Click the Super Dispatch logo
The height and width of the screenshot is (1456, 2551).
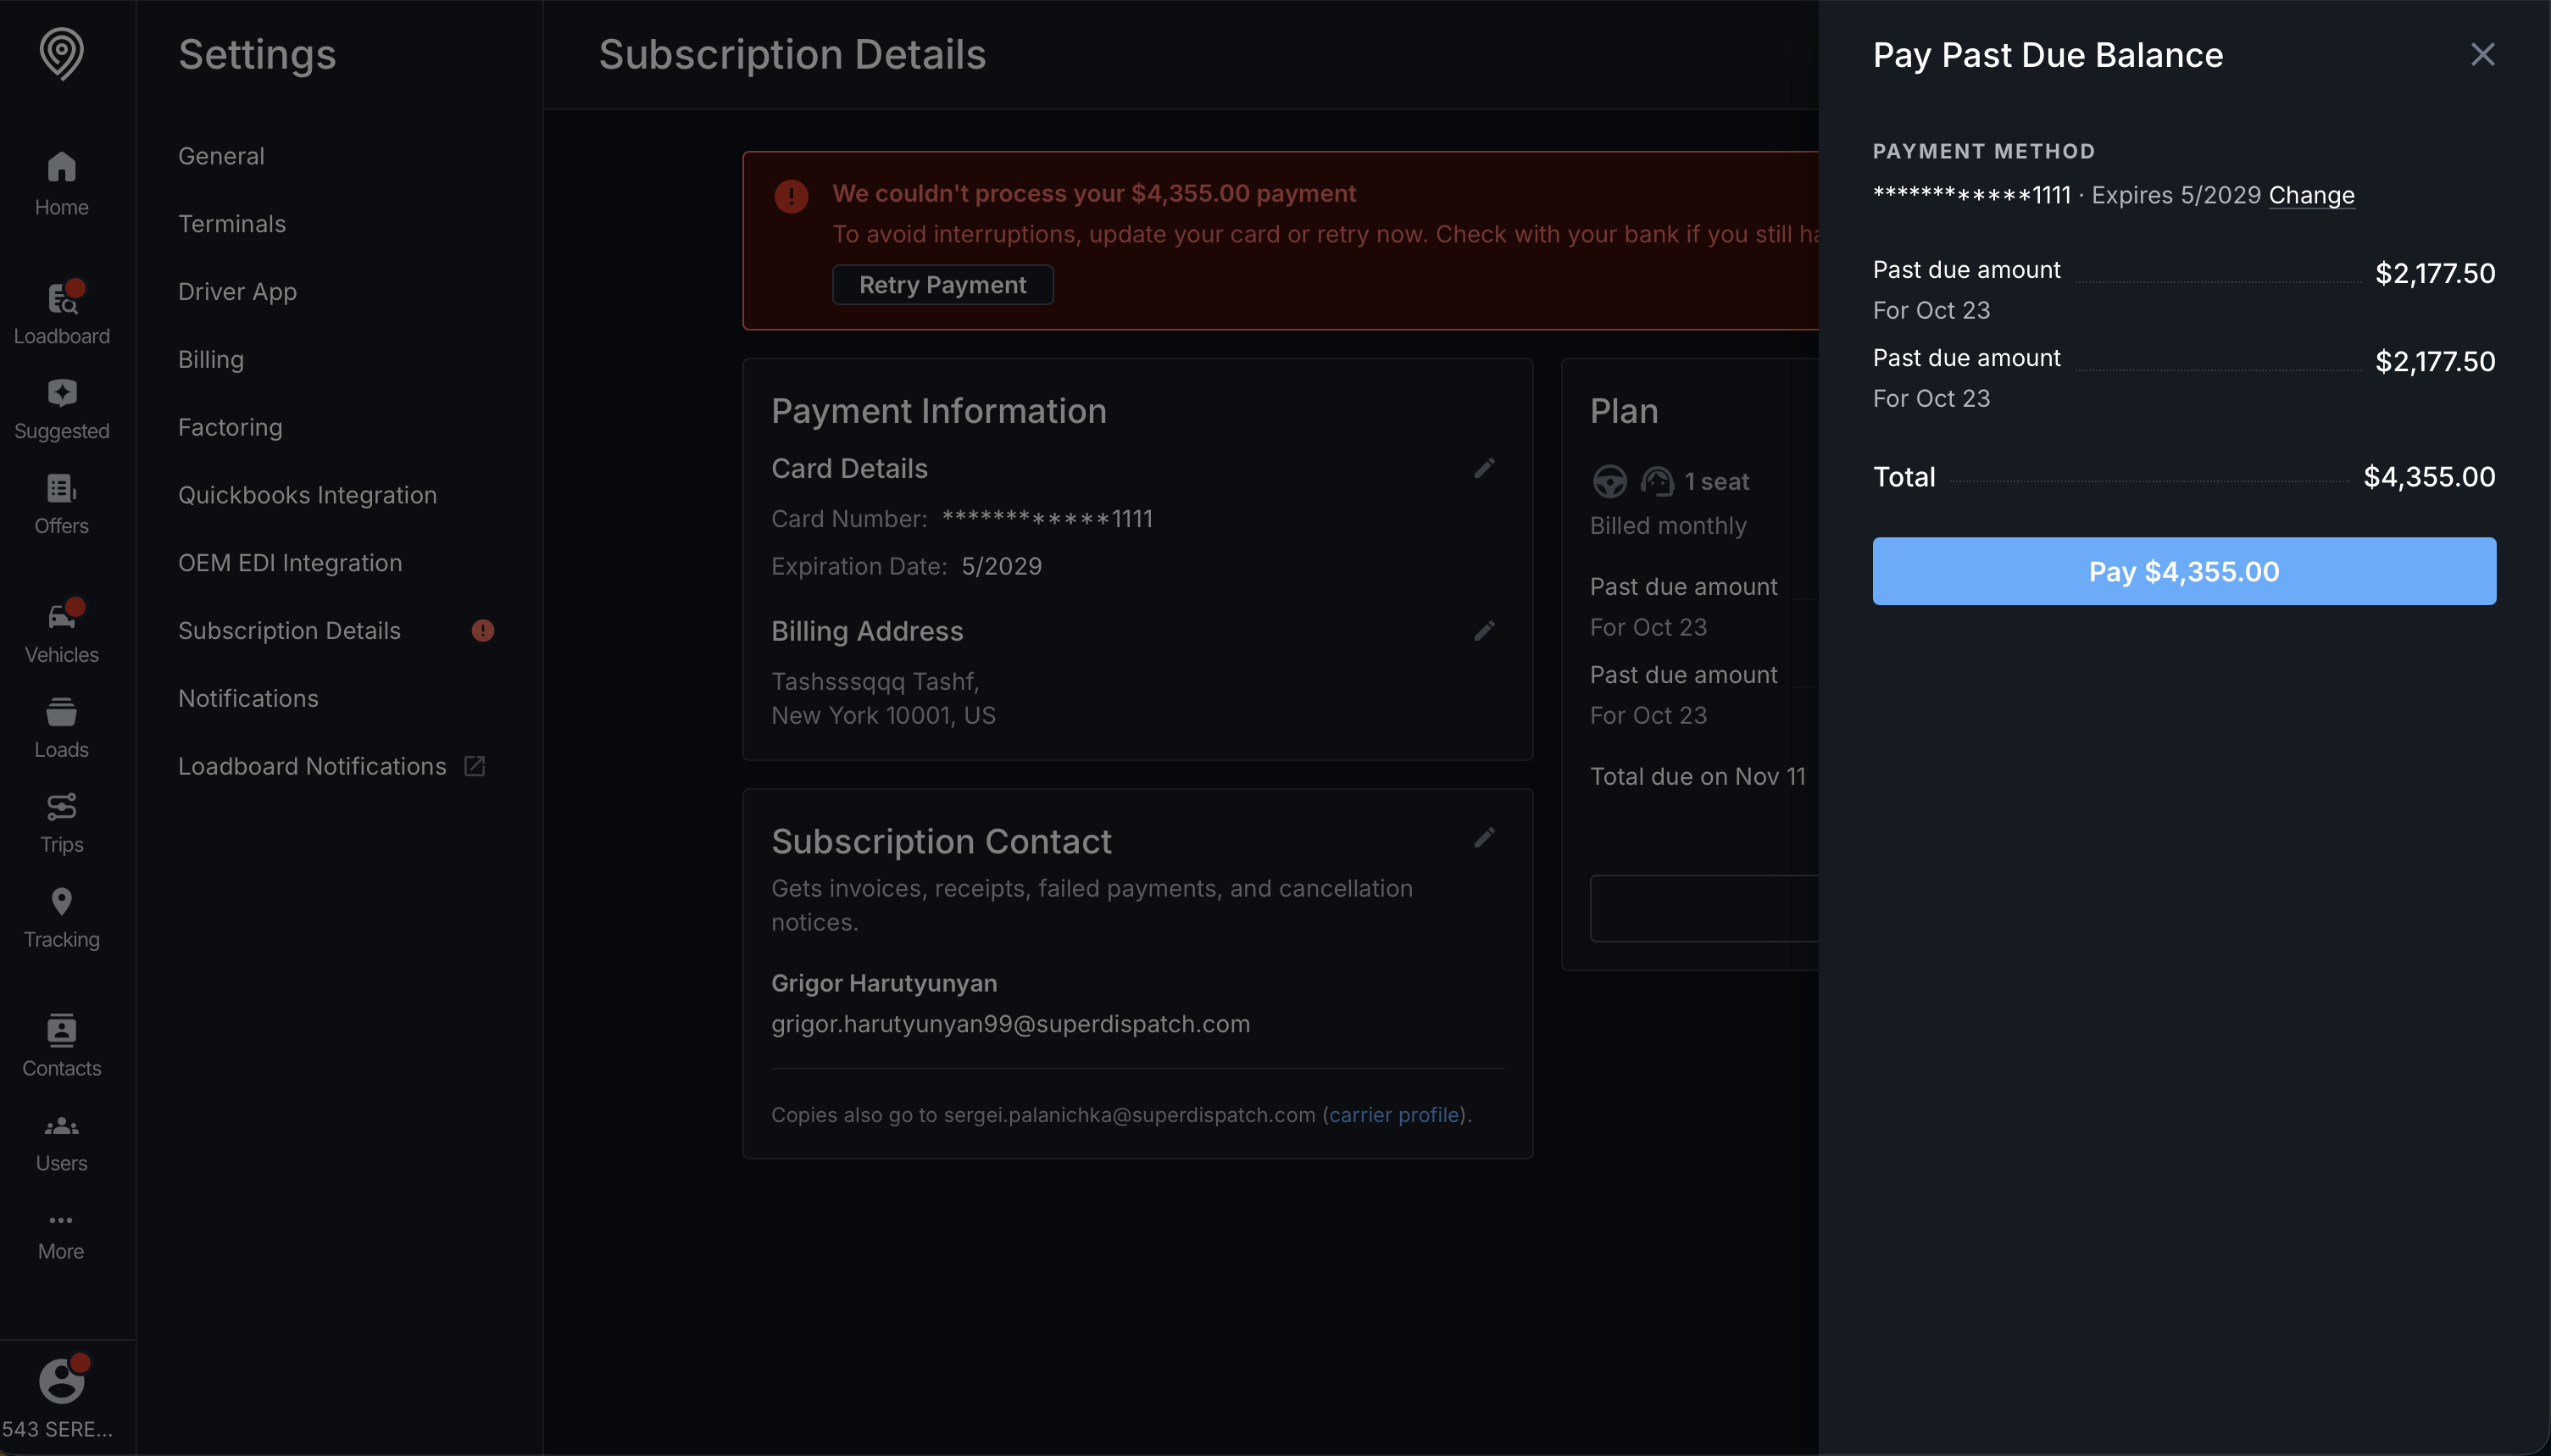(61, 54)
